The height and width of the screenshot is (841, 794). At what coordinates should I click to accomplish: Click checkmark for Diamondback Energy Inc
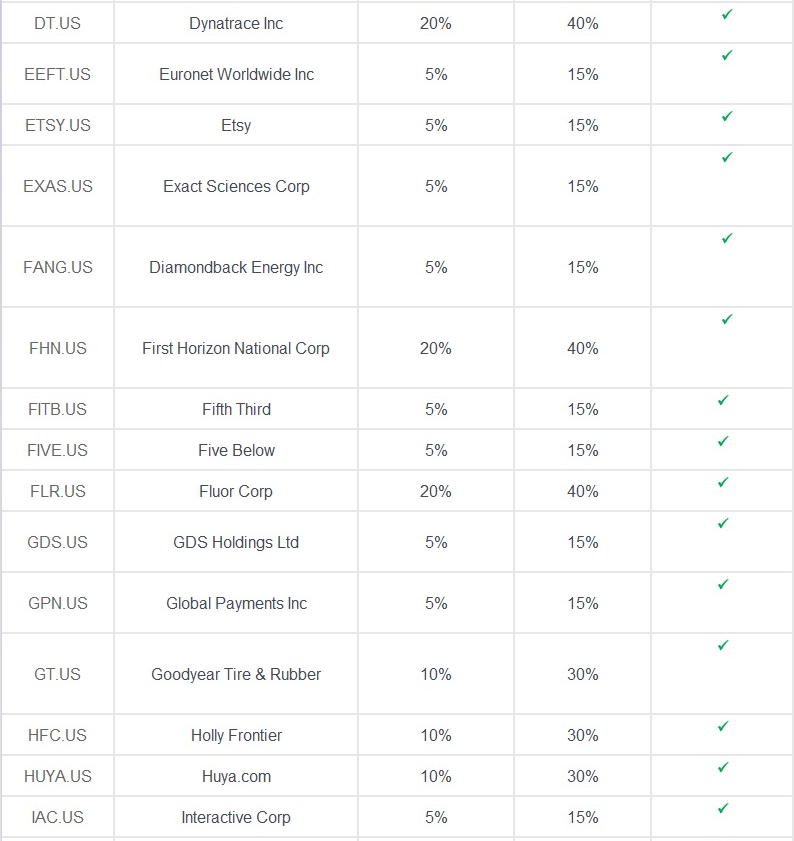pyautogui.click(x=727, y=238)
